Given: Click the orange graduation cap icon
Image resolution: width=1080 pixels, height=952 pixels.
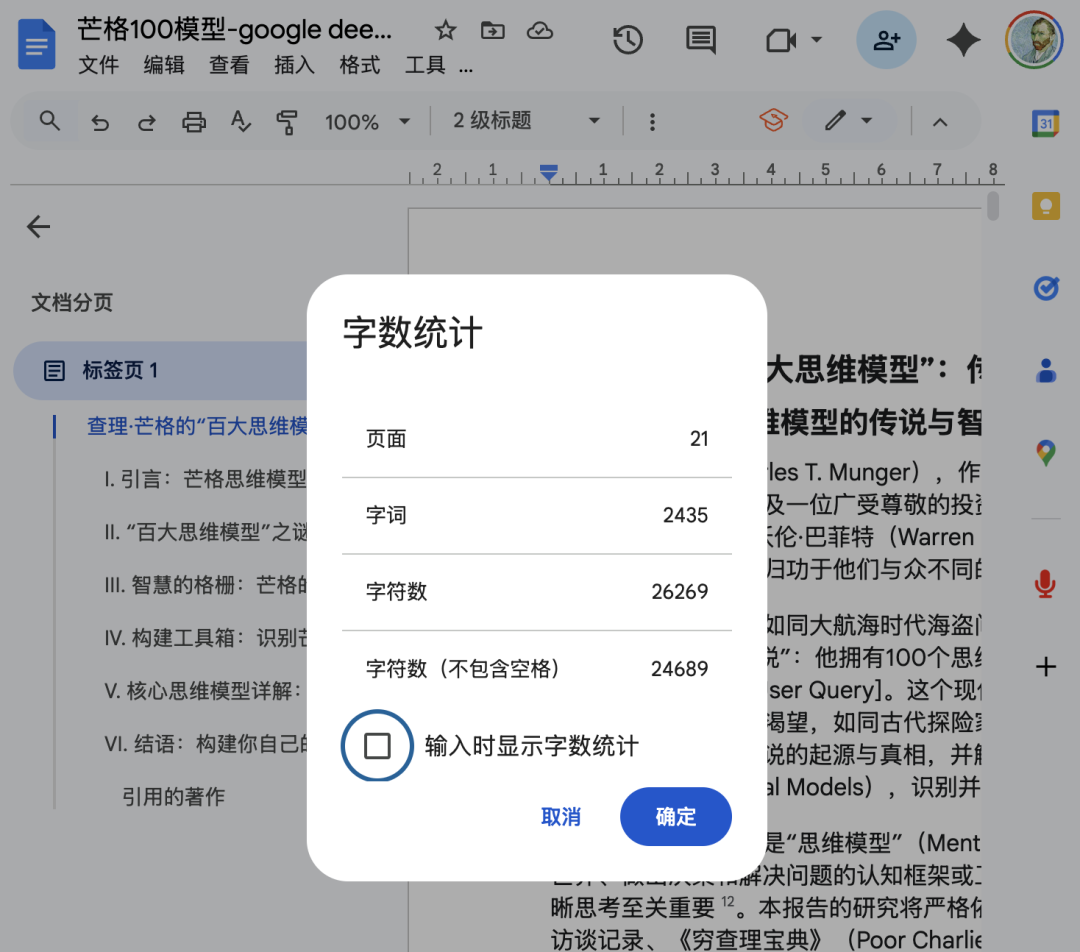Looking at the screenshot, I should pos(773,121).
